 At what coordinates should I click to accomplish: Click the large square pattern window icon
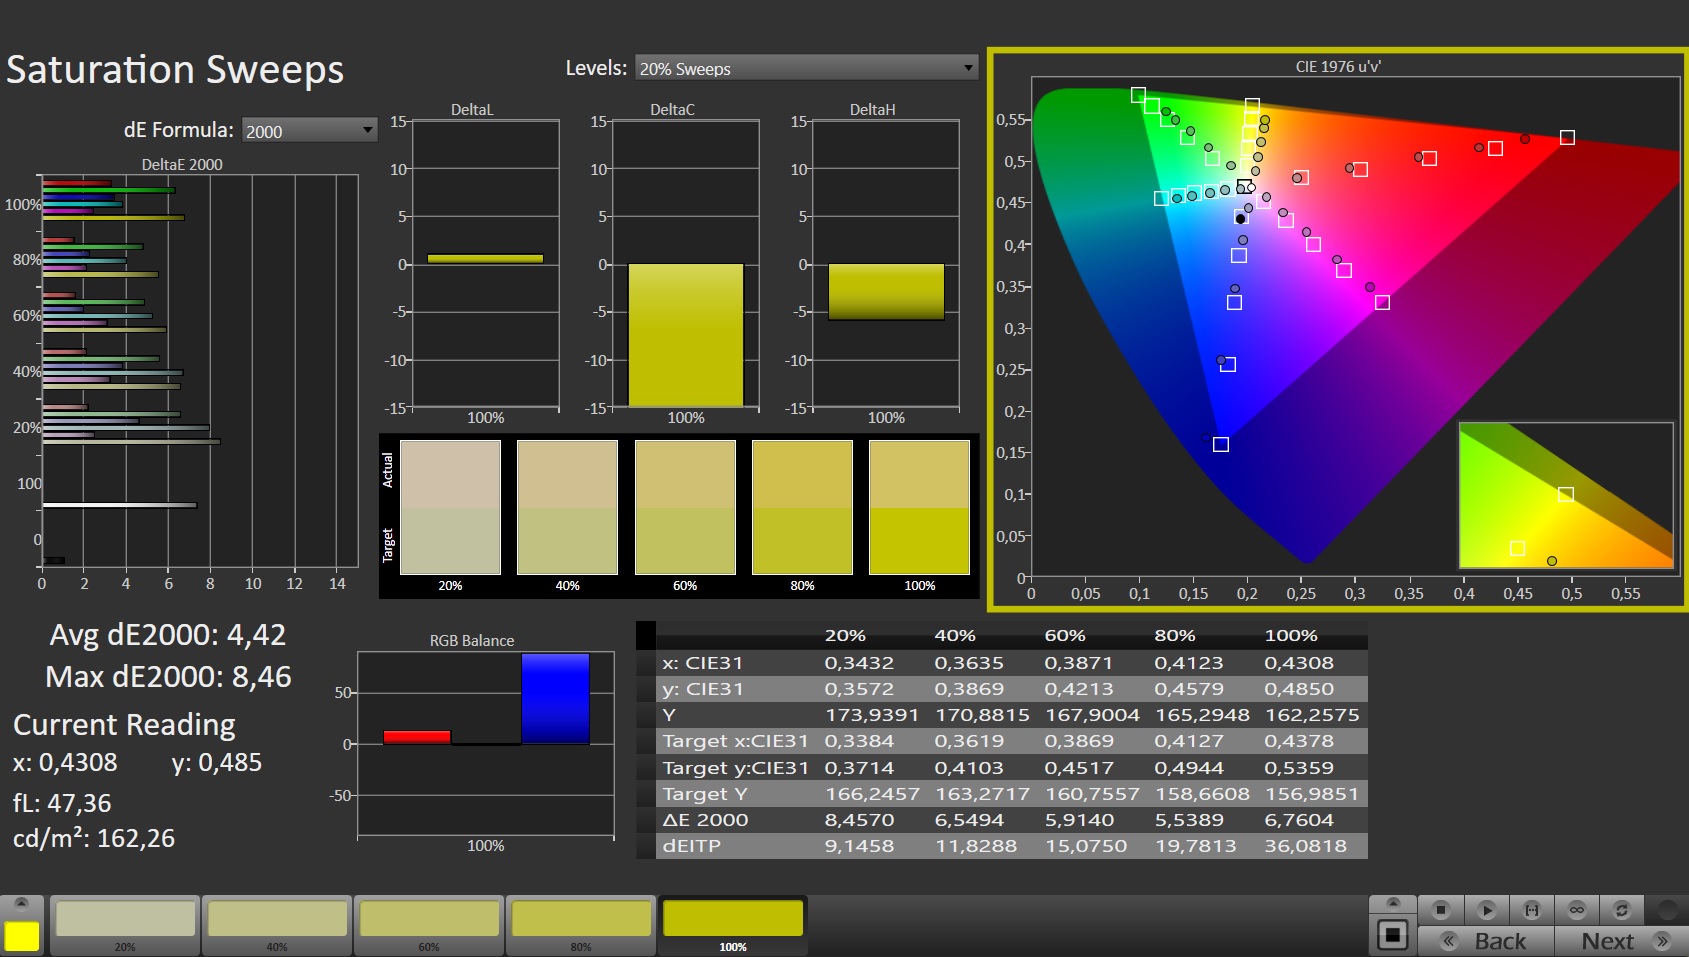click(1392, 936)
